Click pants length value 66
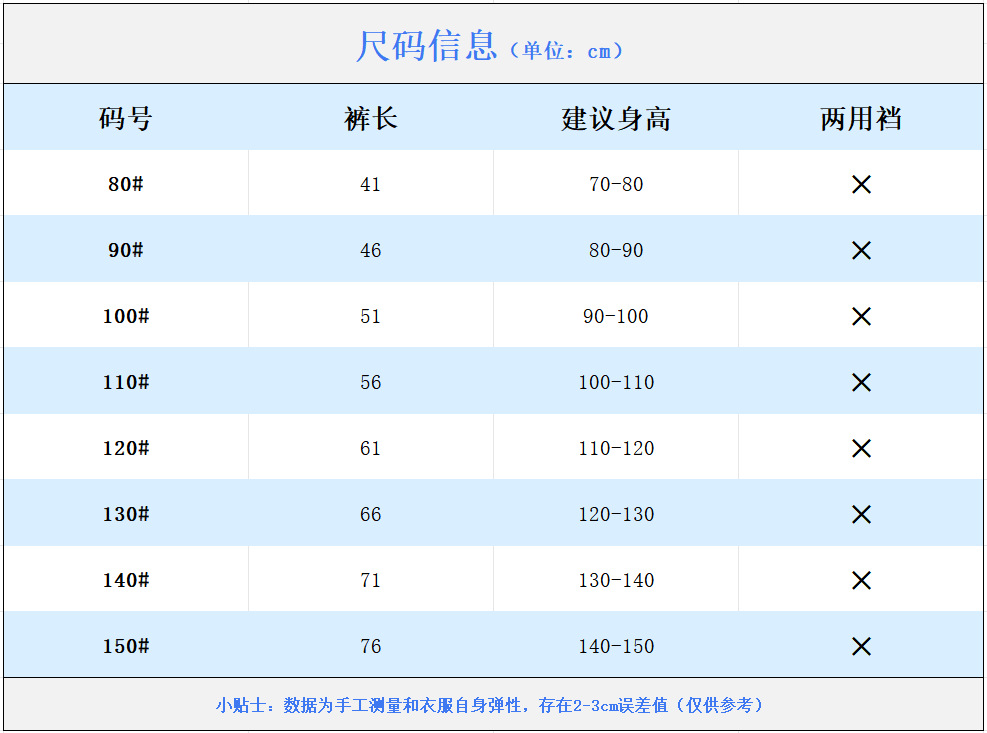Image resolution: width=987 pixels, height=733 pixels. coord(370,514)
